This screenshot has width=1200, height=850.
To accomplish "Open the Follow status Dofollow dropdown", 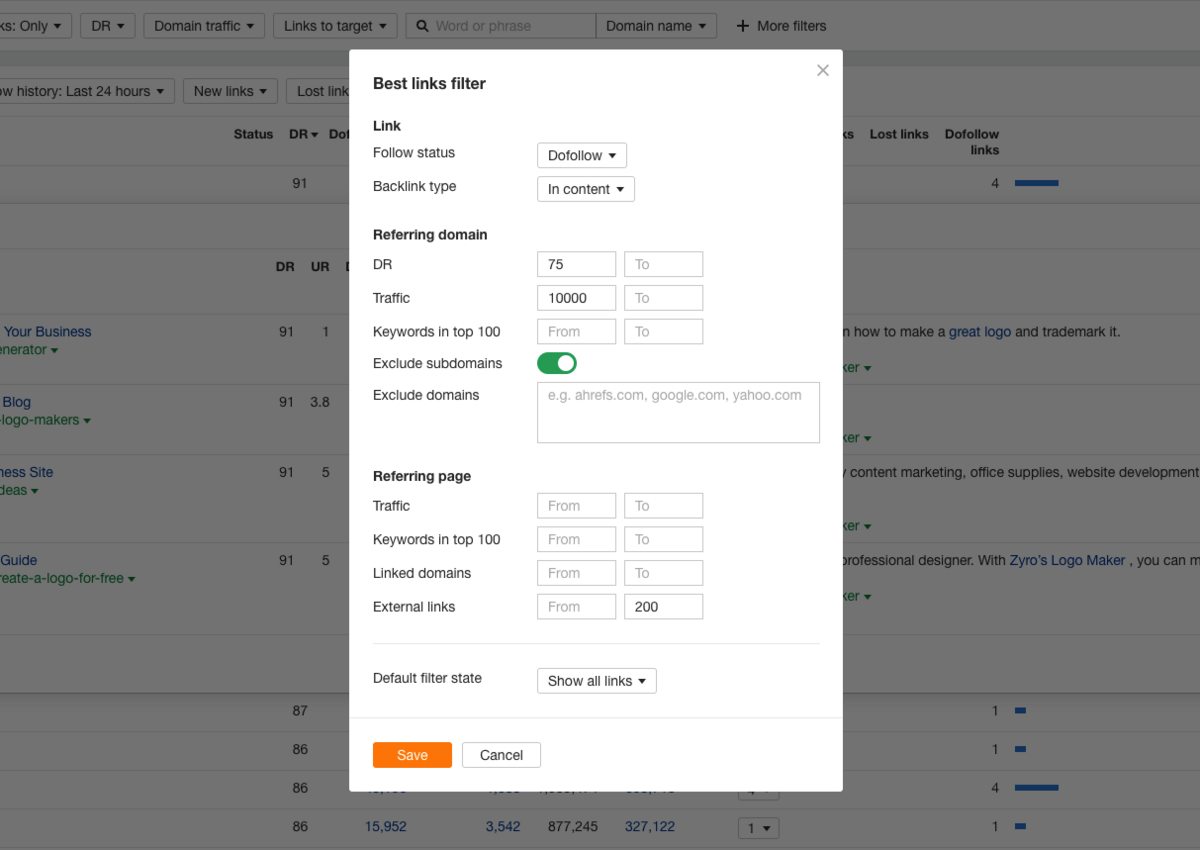I will coord(582,155).
